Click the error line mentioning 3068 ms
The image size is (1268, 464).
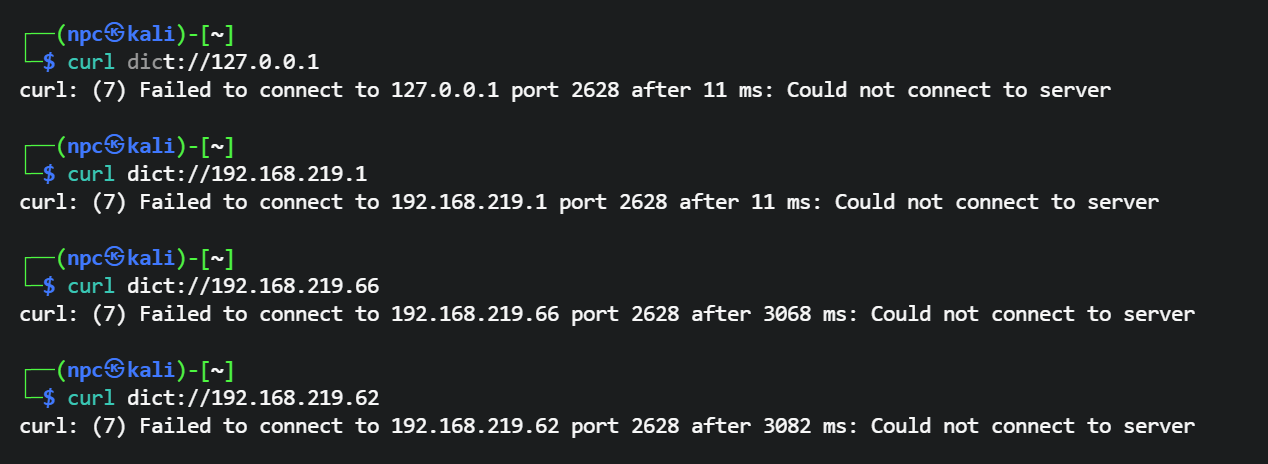[607, 314]
